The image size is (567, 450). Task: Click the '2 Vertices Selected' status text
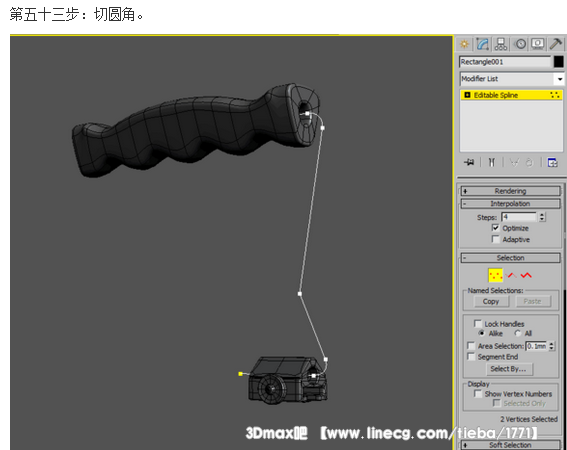tap(529, 419)
